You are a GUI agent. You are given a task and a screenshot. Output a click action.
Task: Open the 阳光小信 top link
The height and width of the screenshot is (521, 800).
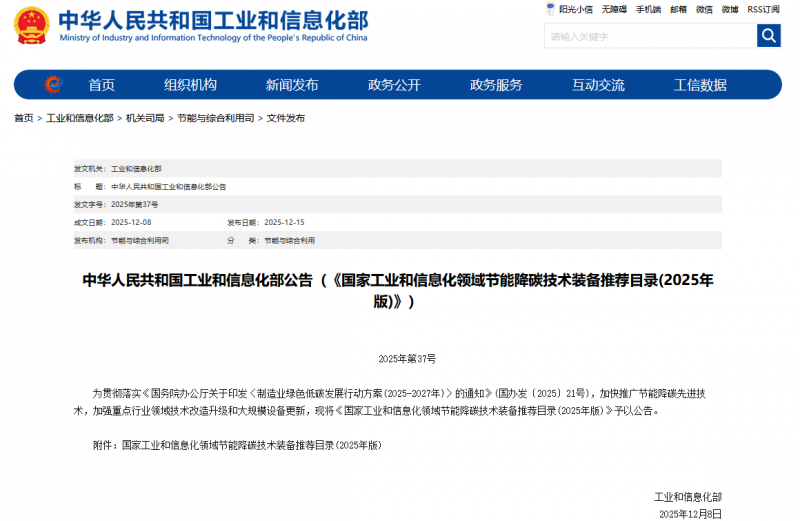click(x=576, y=9)
